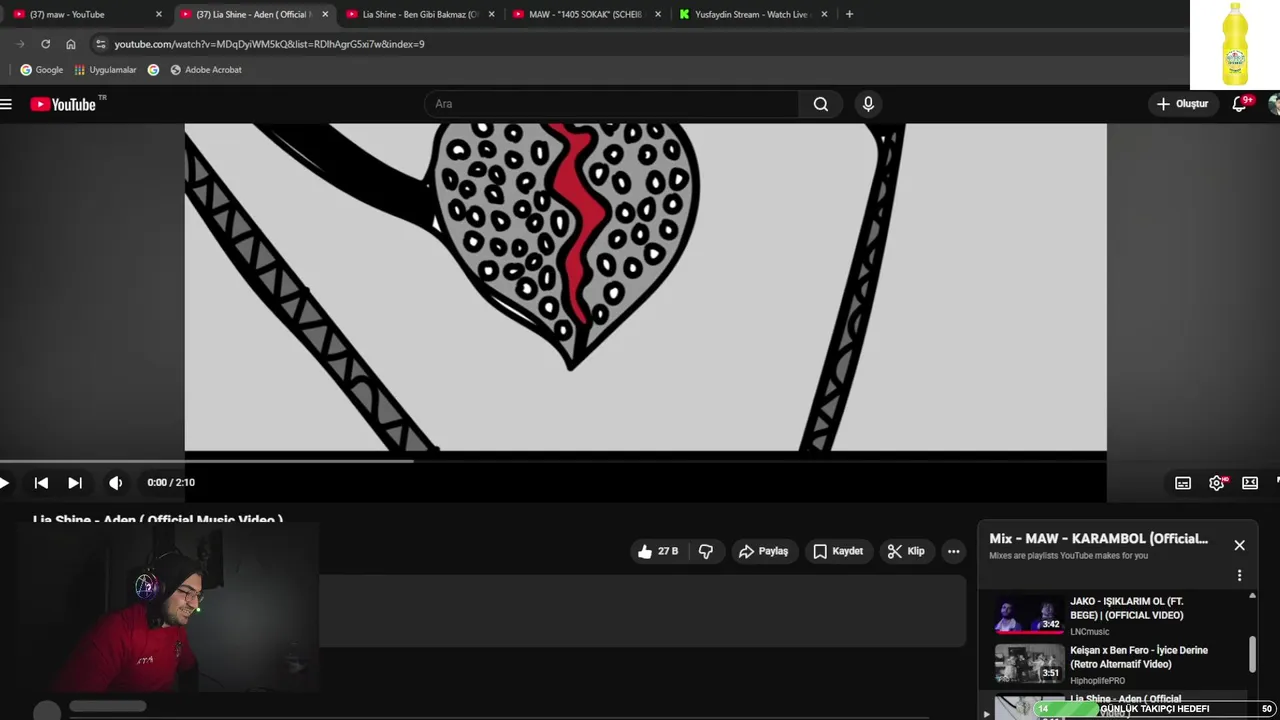Close the Yusfaydin Stream tab
This screenshot has height=720, width=1280.
click(x=824, y=14)
